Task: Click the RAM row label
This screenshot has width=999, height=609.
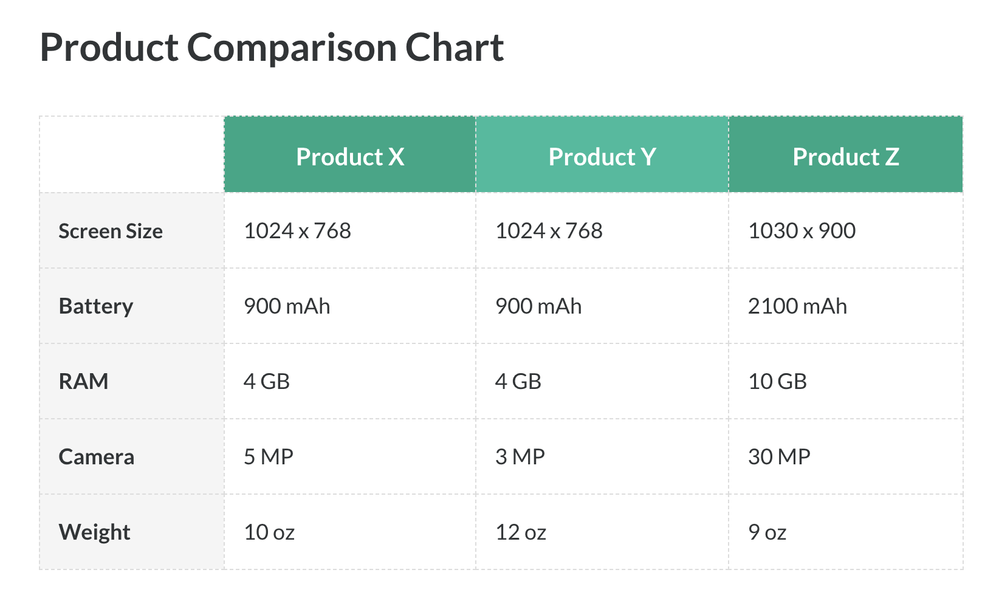Action: 84,382
